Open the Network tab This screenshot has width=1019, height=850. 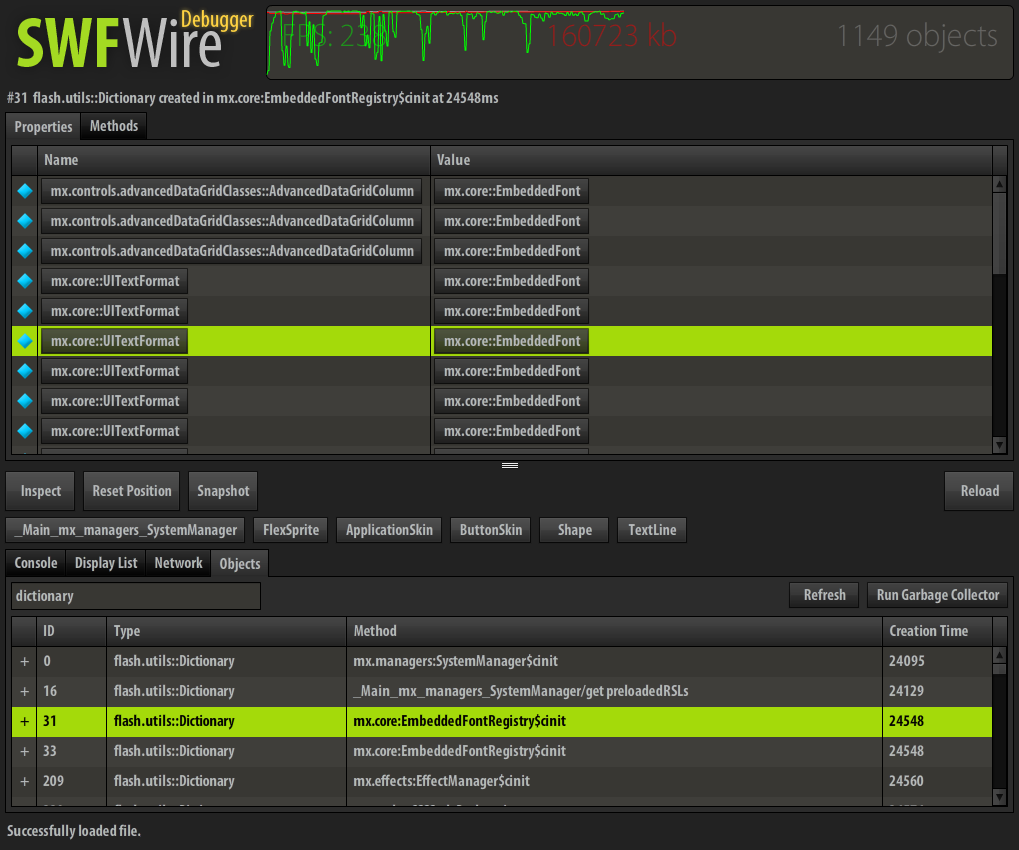[x=178, y=563]
